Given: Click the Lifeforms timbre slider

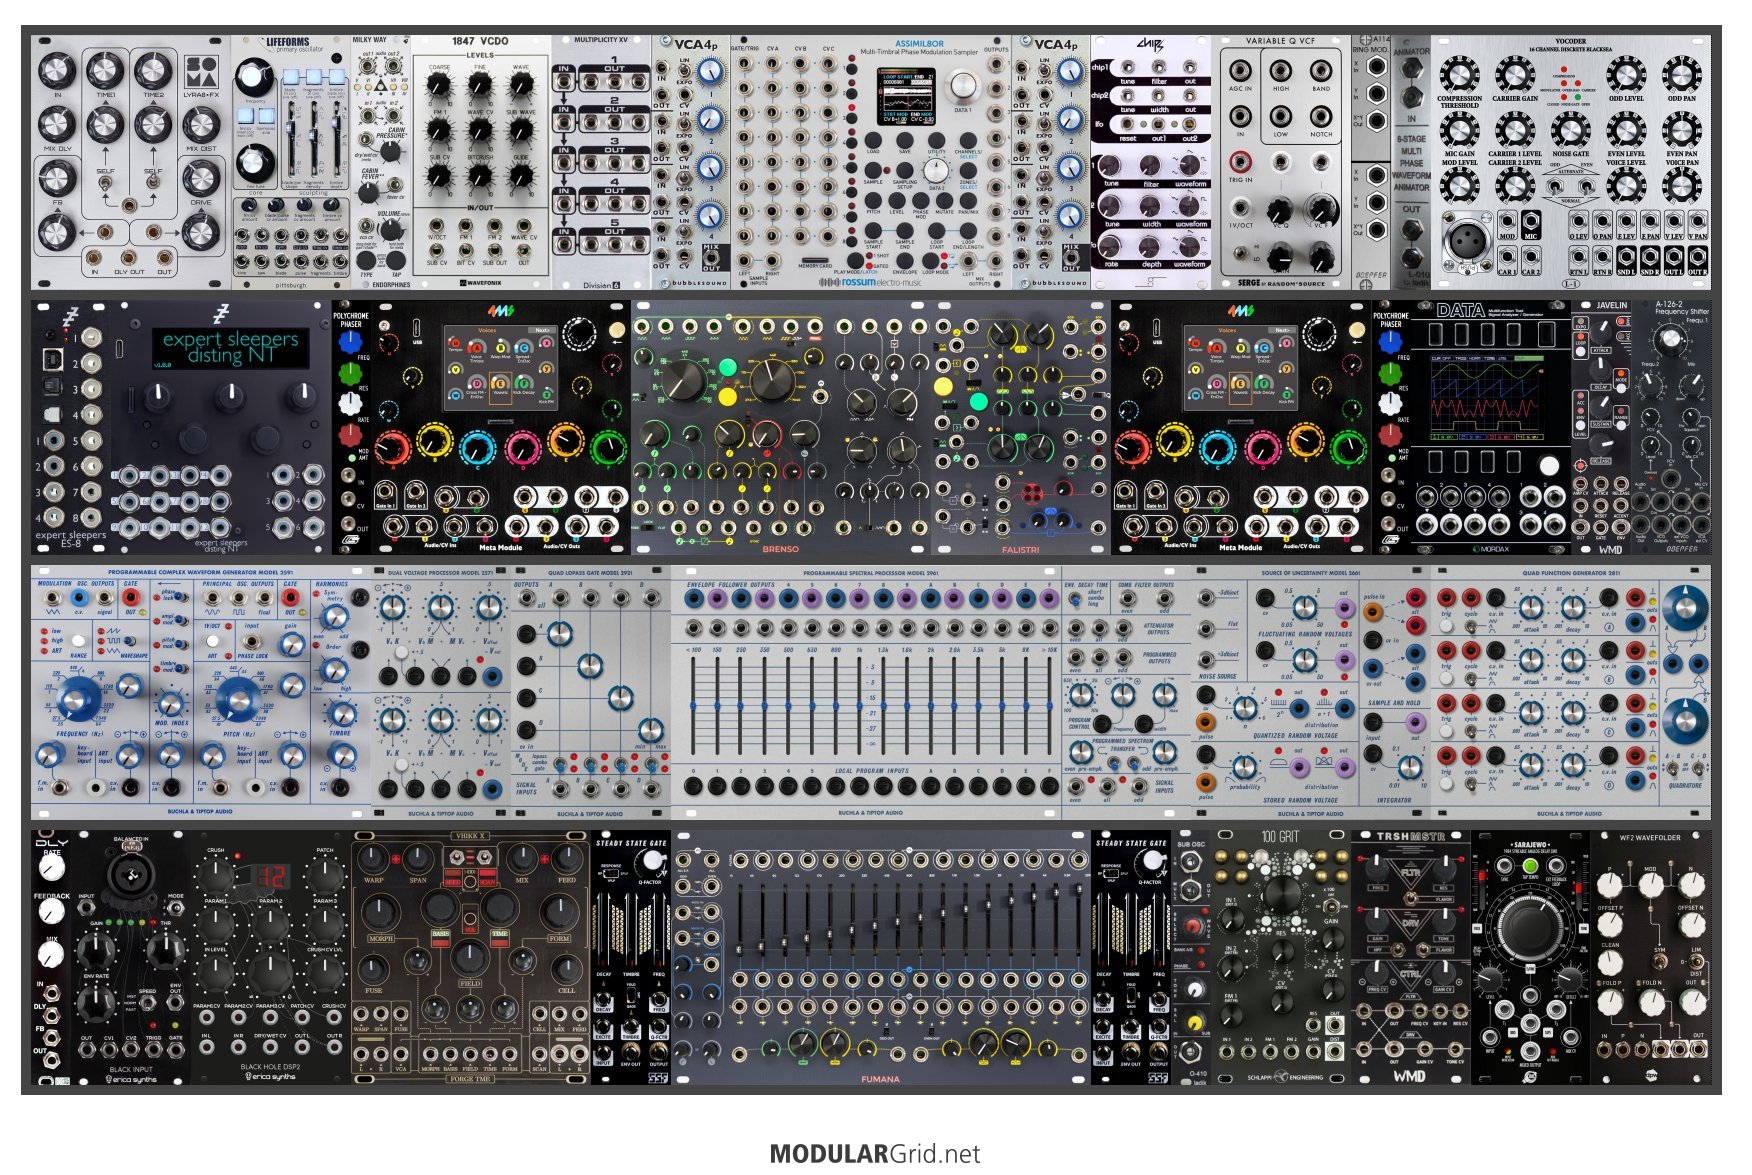Looking at the screenshot, I should coord(337,137).
